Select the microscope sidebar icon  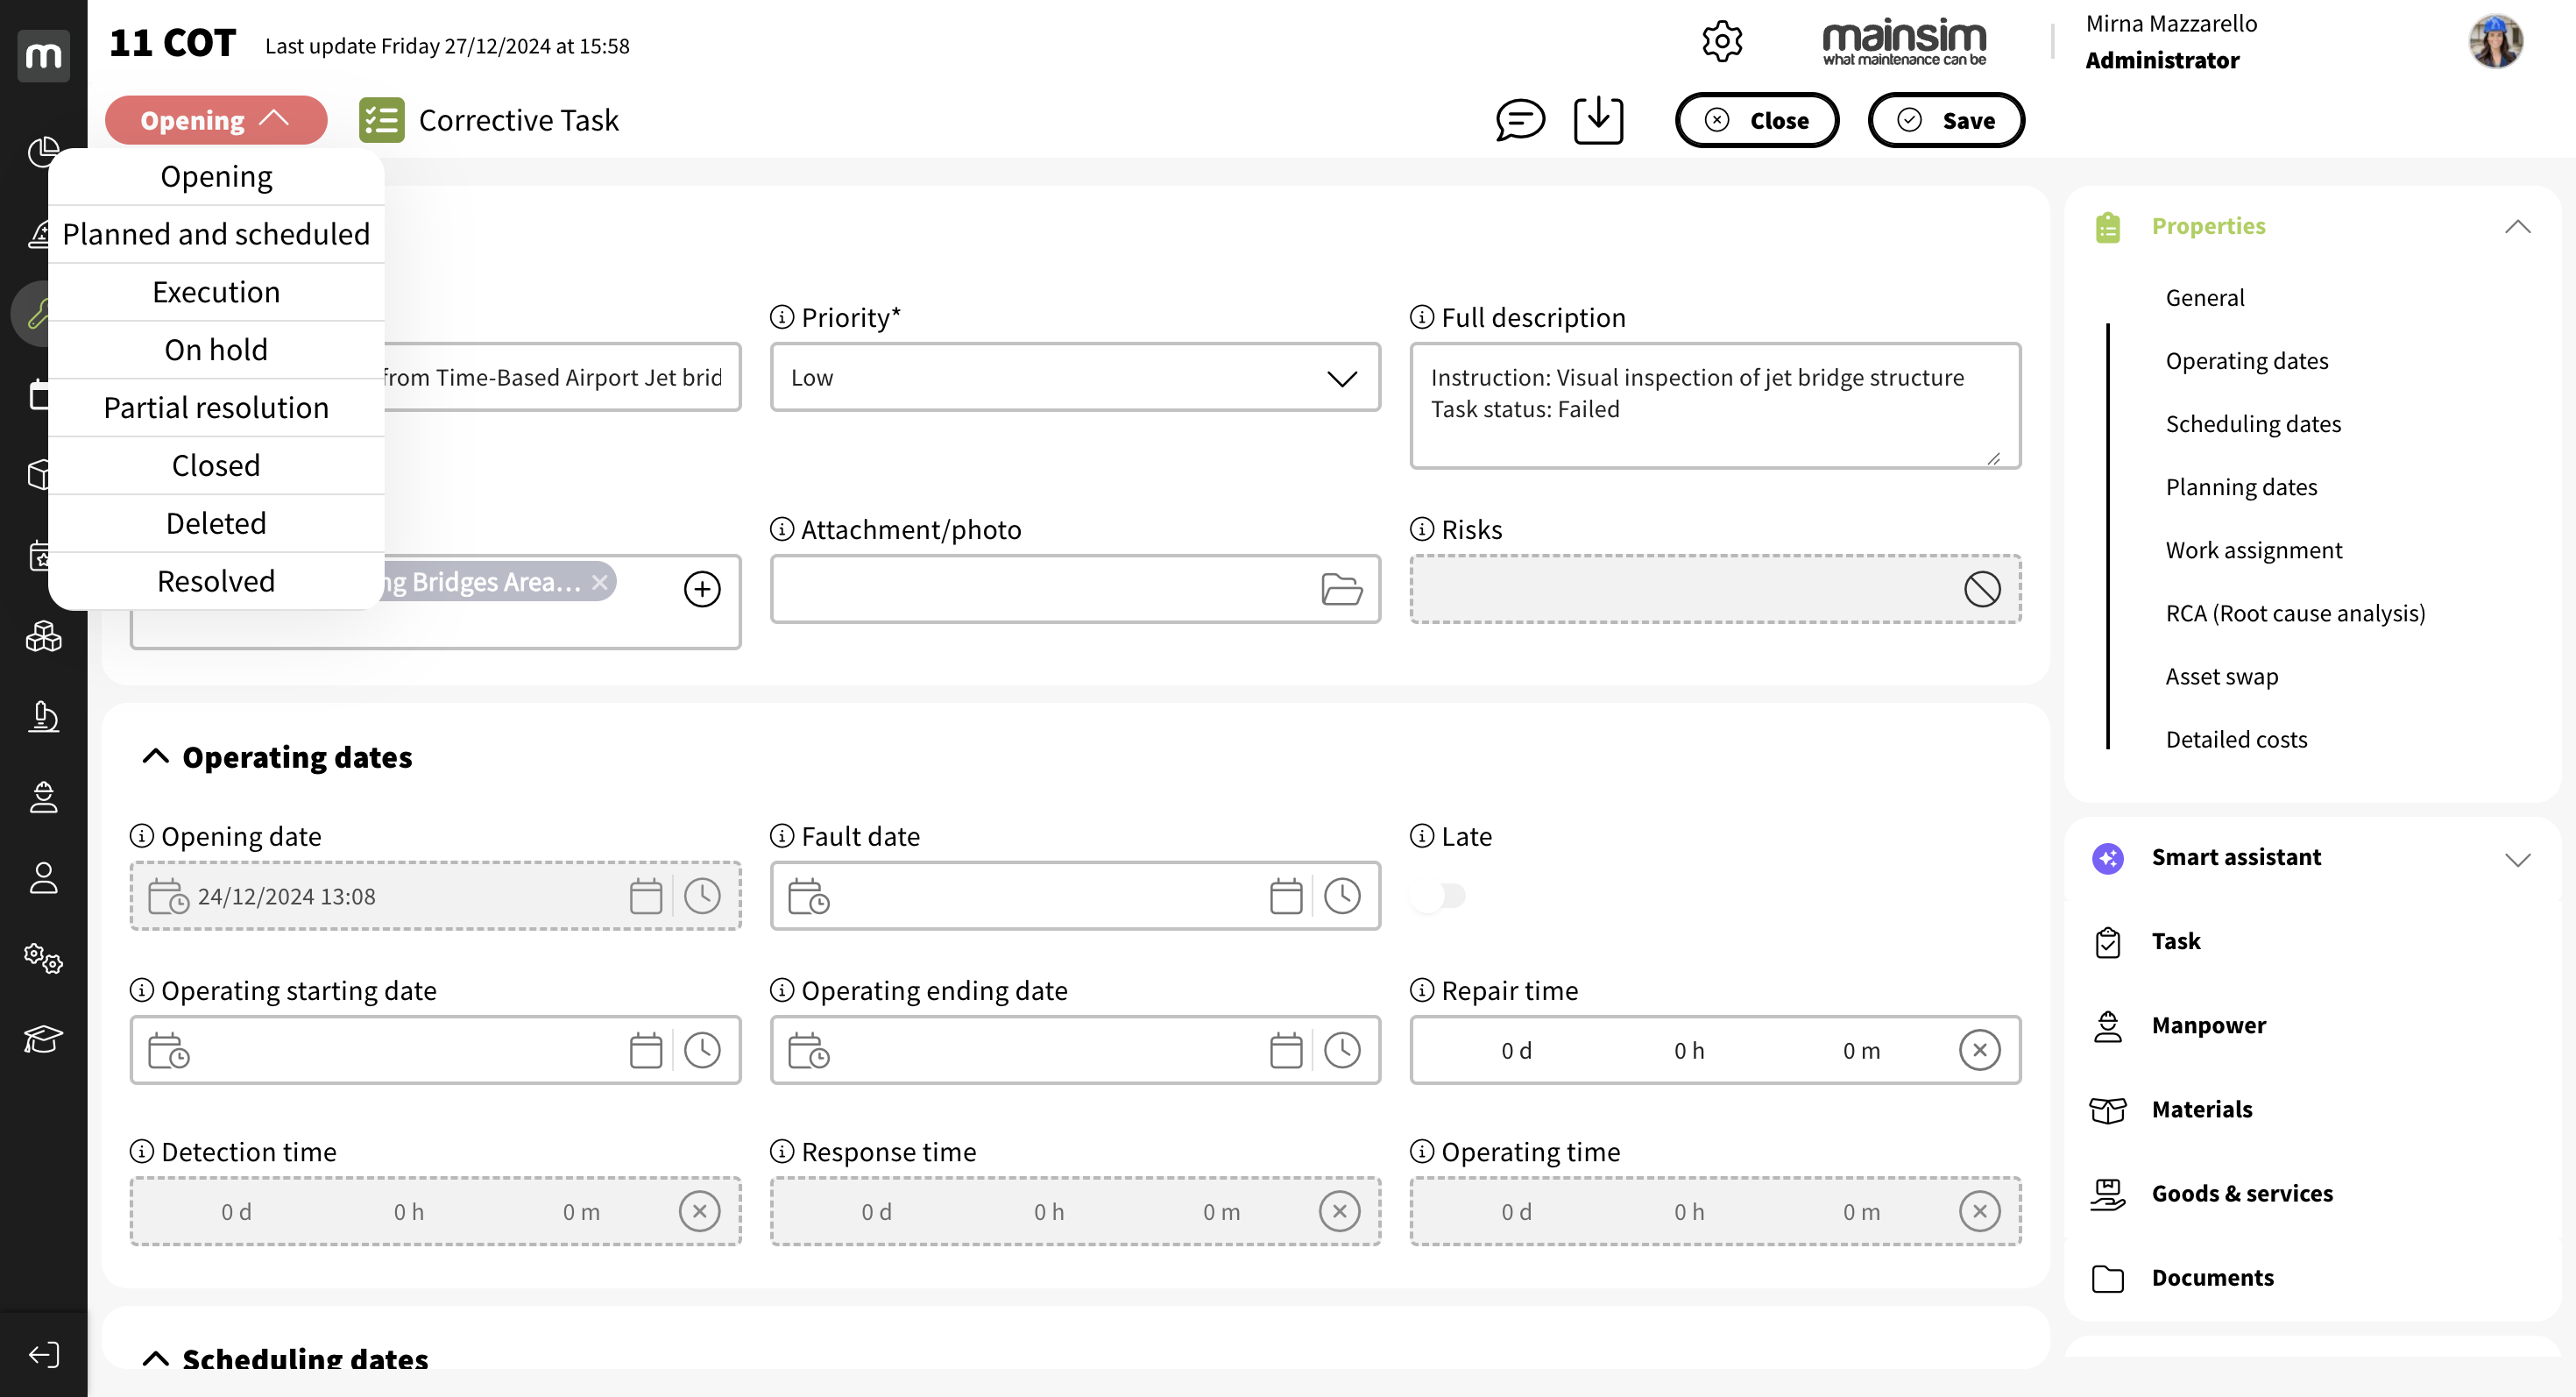(43, 717)
